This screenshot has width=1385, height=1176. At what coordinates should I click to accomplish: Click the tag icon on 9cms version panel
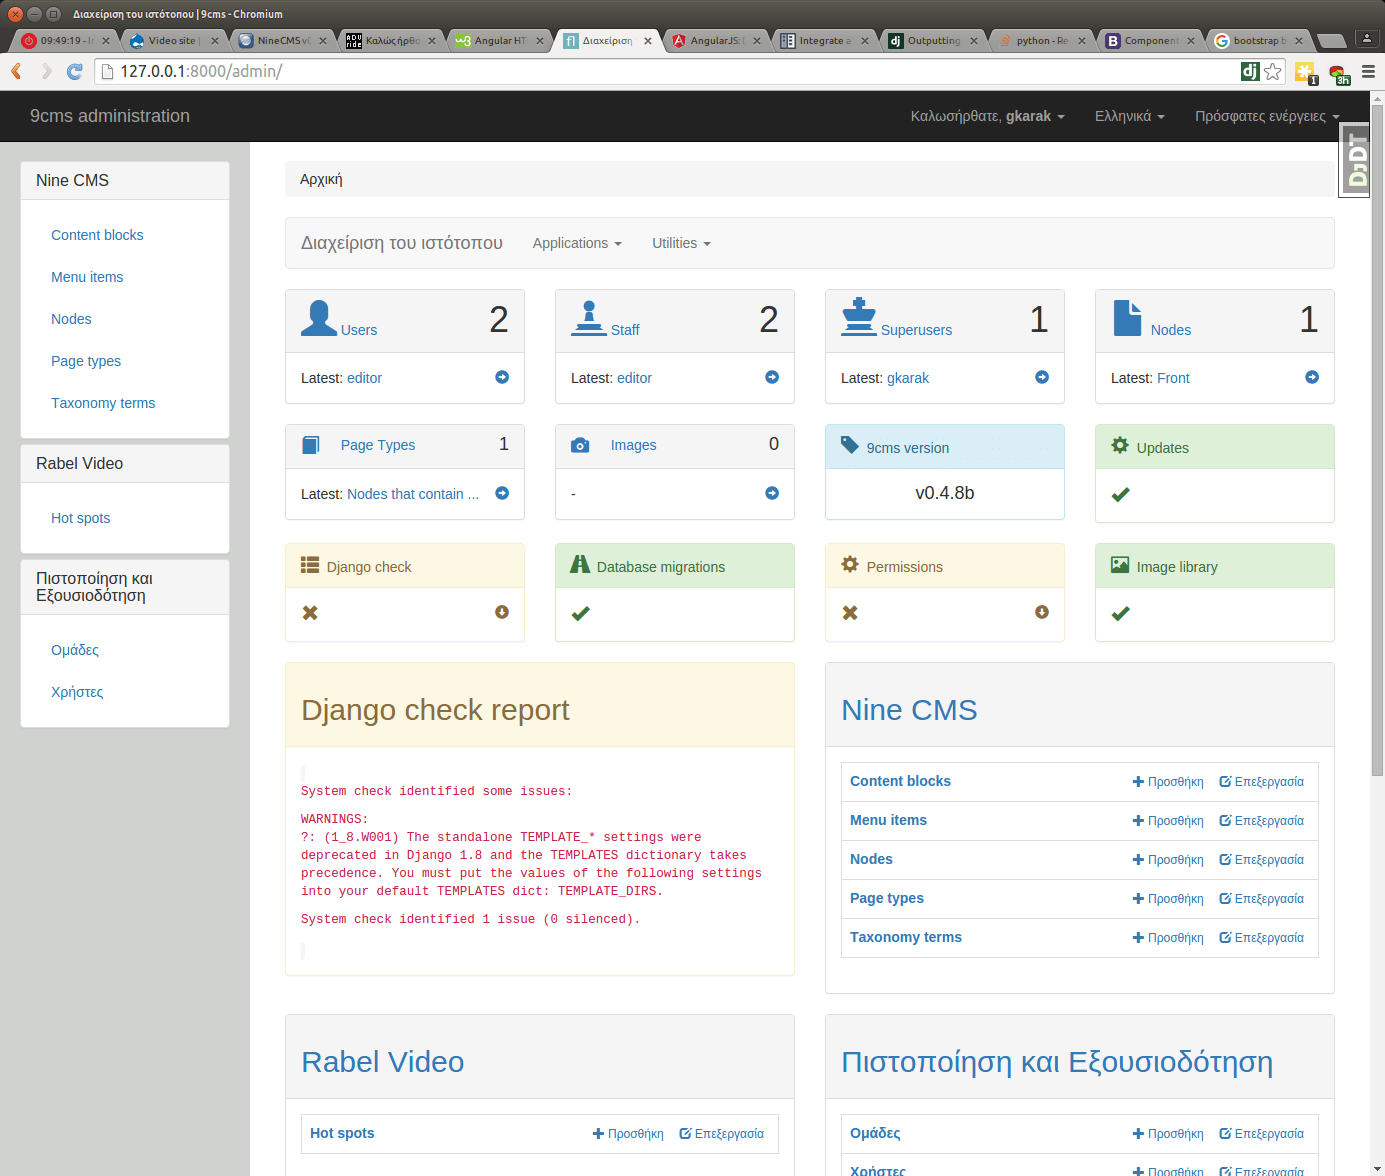850,447
